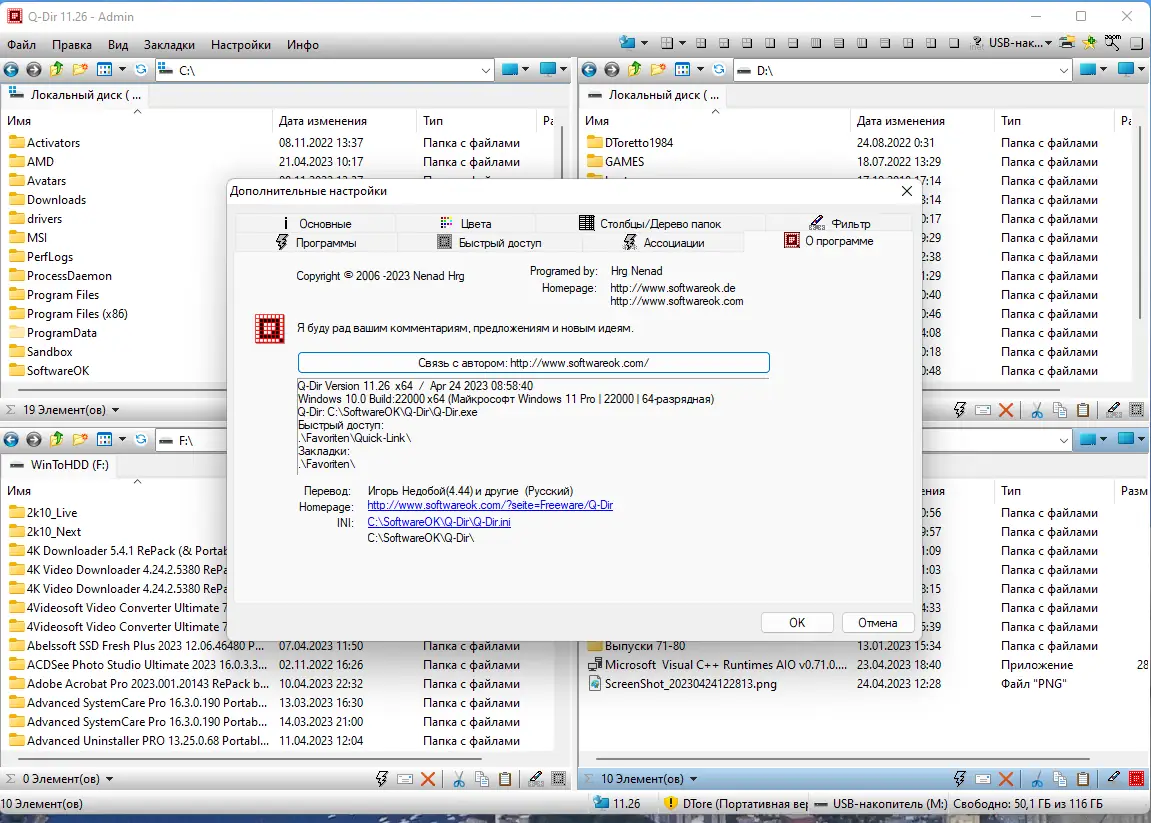Open the Столбцы/Дерево папок tab

pos(650,223)
